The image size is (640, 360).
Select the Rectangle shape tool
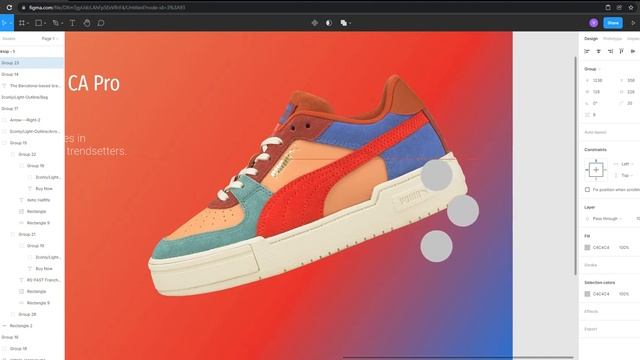pyautogui.click(x=38, y=23)
